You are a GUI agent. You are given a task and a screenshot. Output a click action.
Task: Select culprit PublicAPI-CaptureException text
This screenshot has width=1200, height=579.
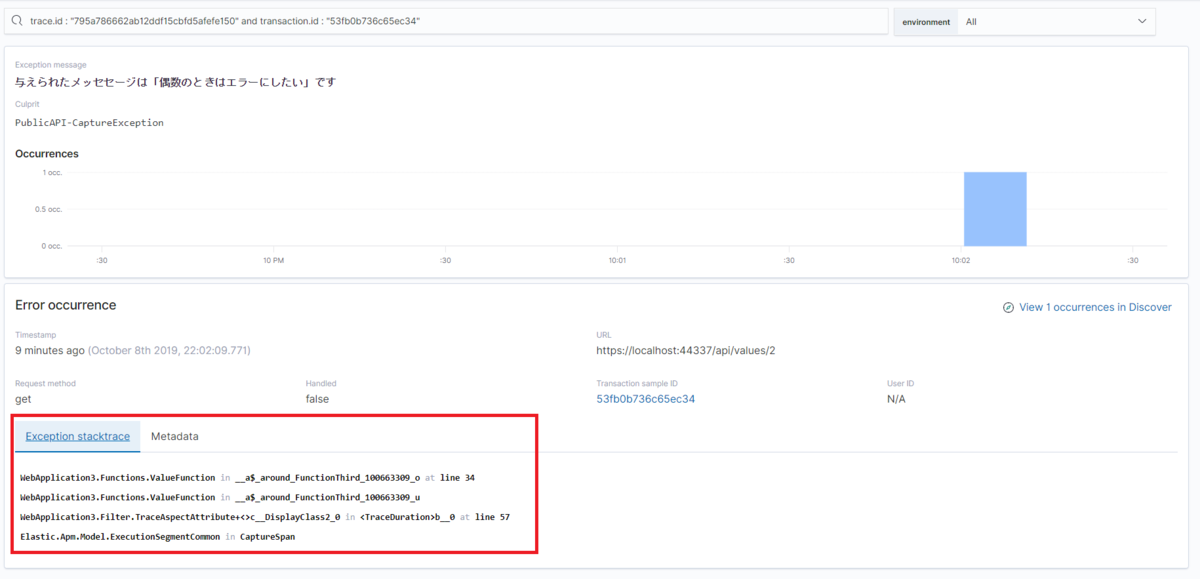pos(89,123)
